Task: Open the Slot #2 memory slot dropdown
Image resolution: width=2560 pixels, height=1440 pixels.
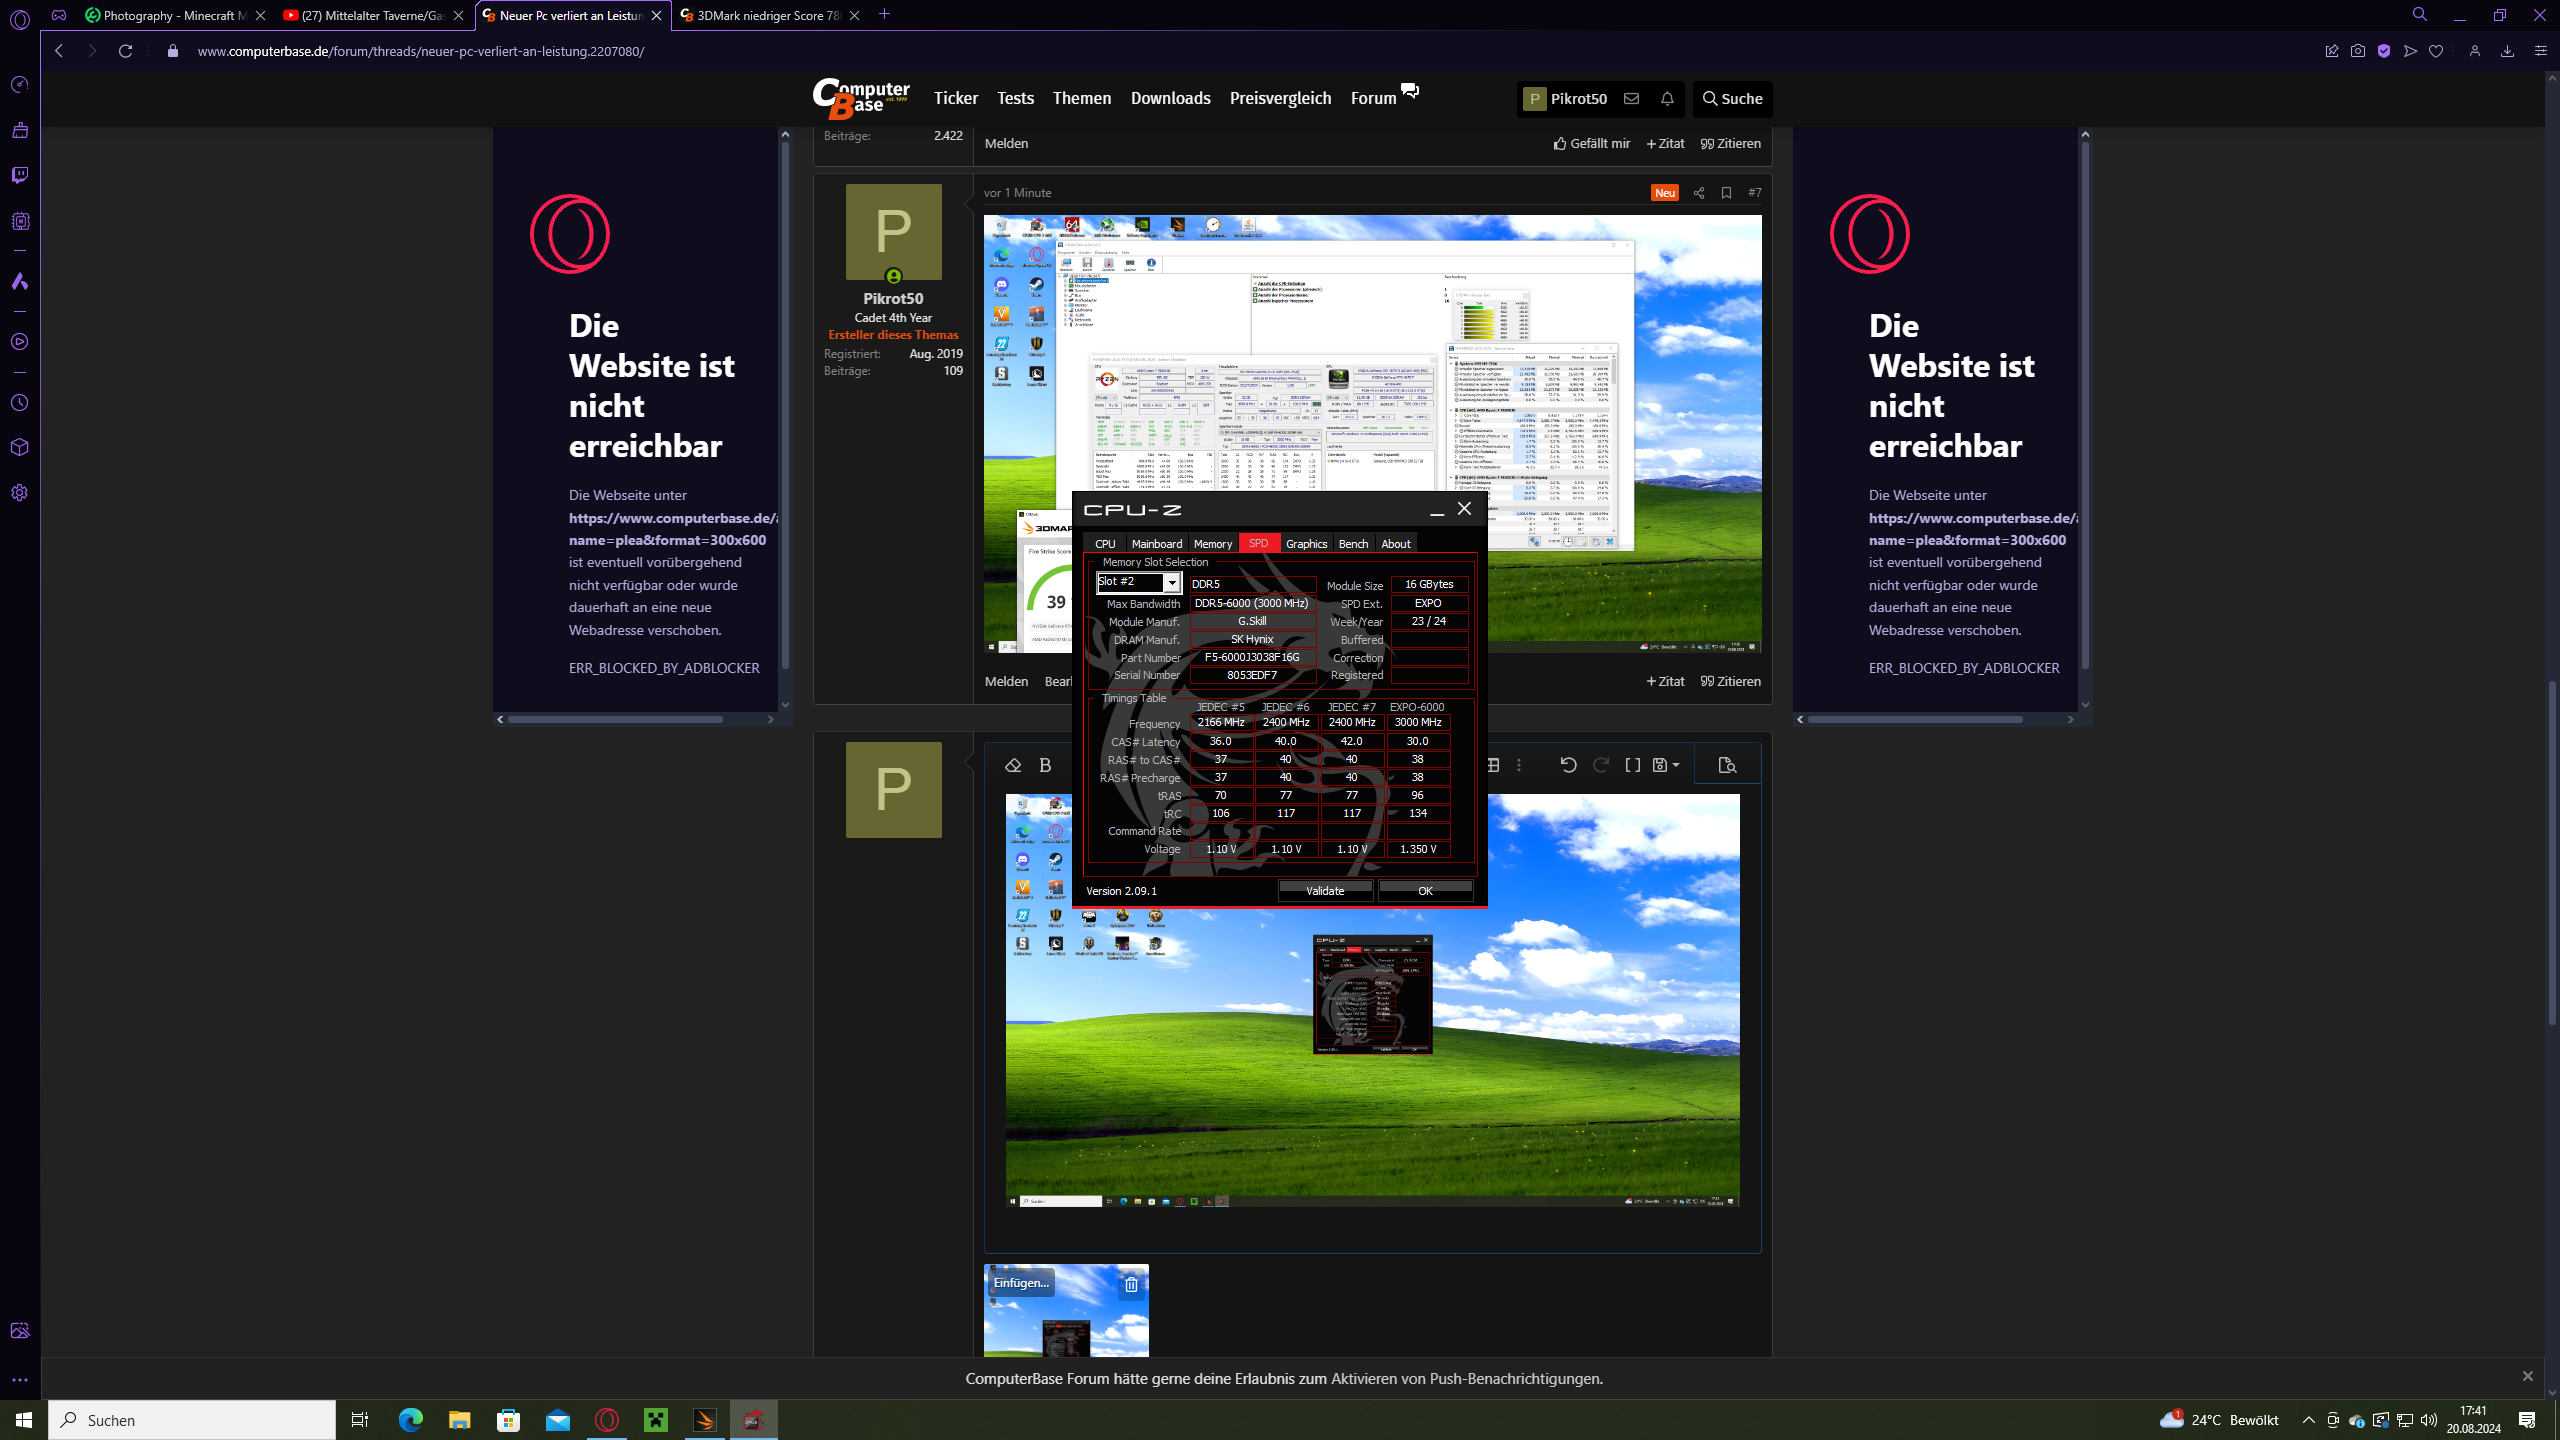Action: (1171, 582)
